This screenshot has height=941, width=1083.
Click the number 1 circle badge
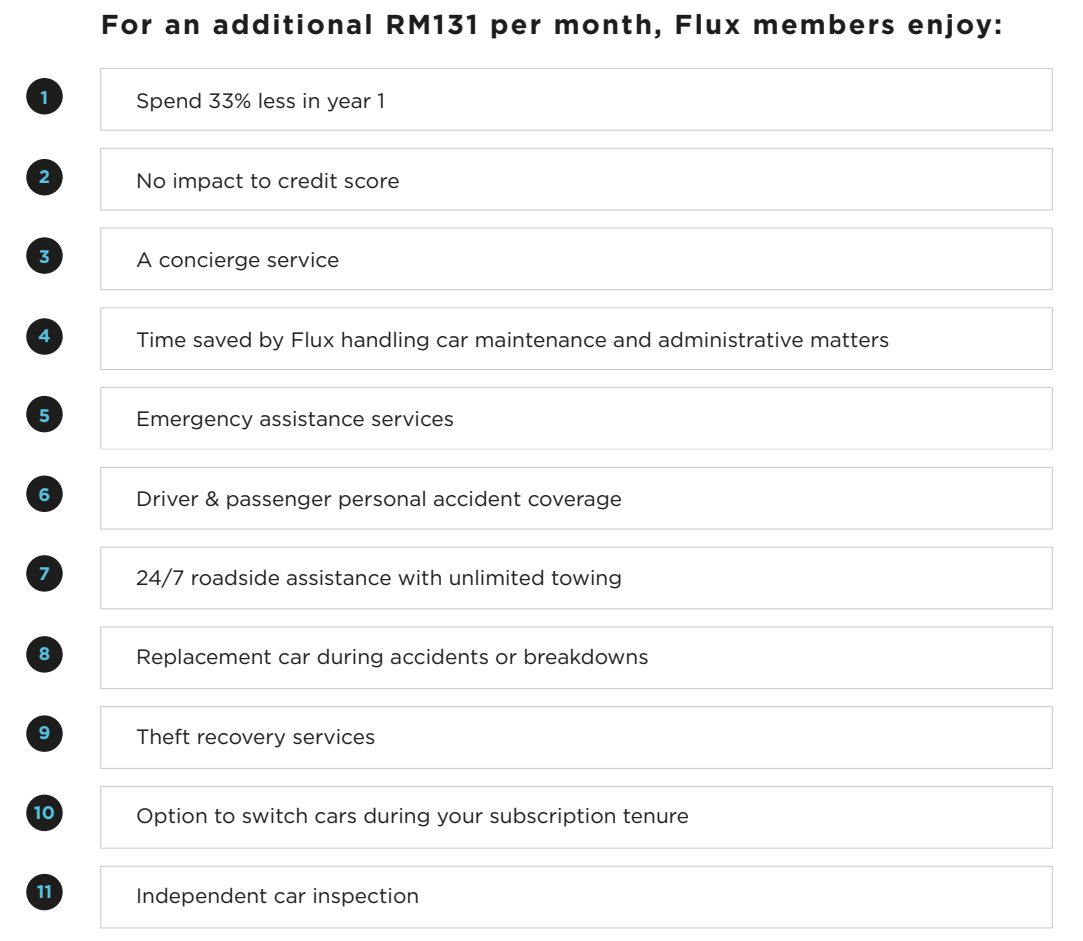[44, 97]
